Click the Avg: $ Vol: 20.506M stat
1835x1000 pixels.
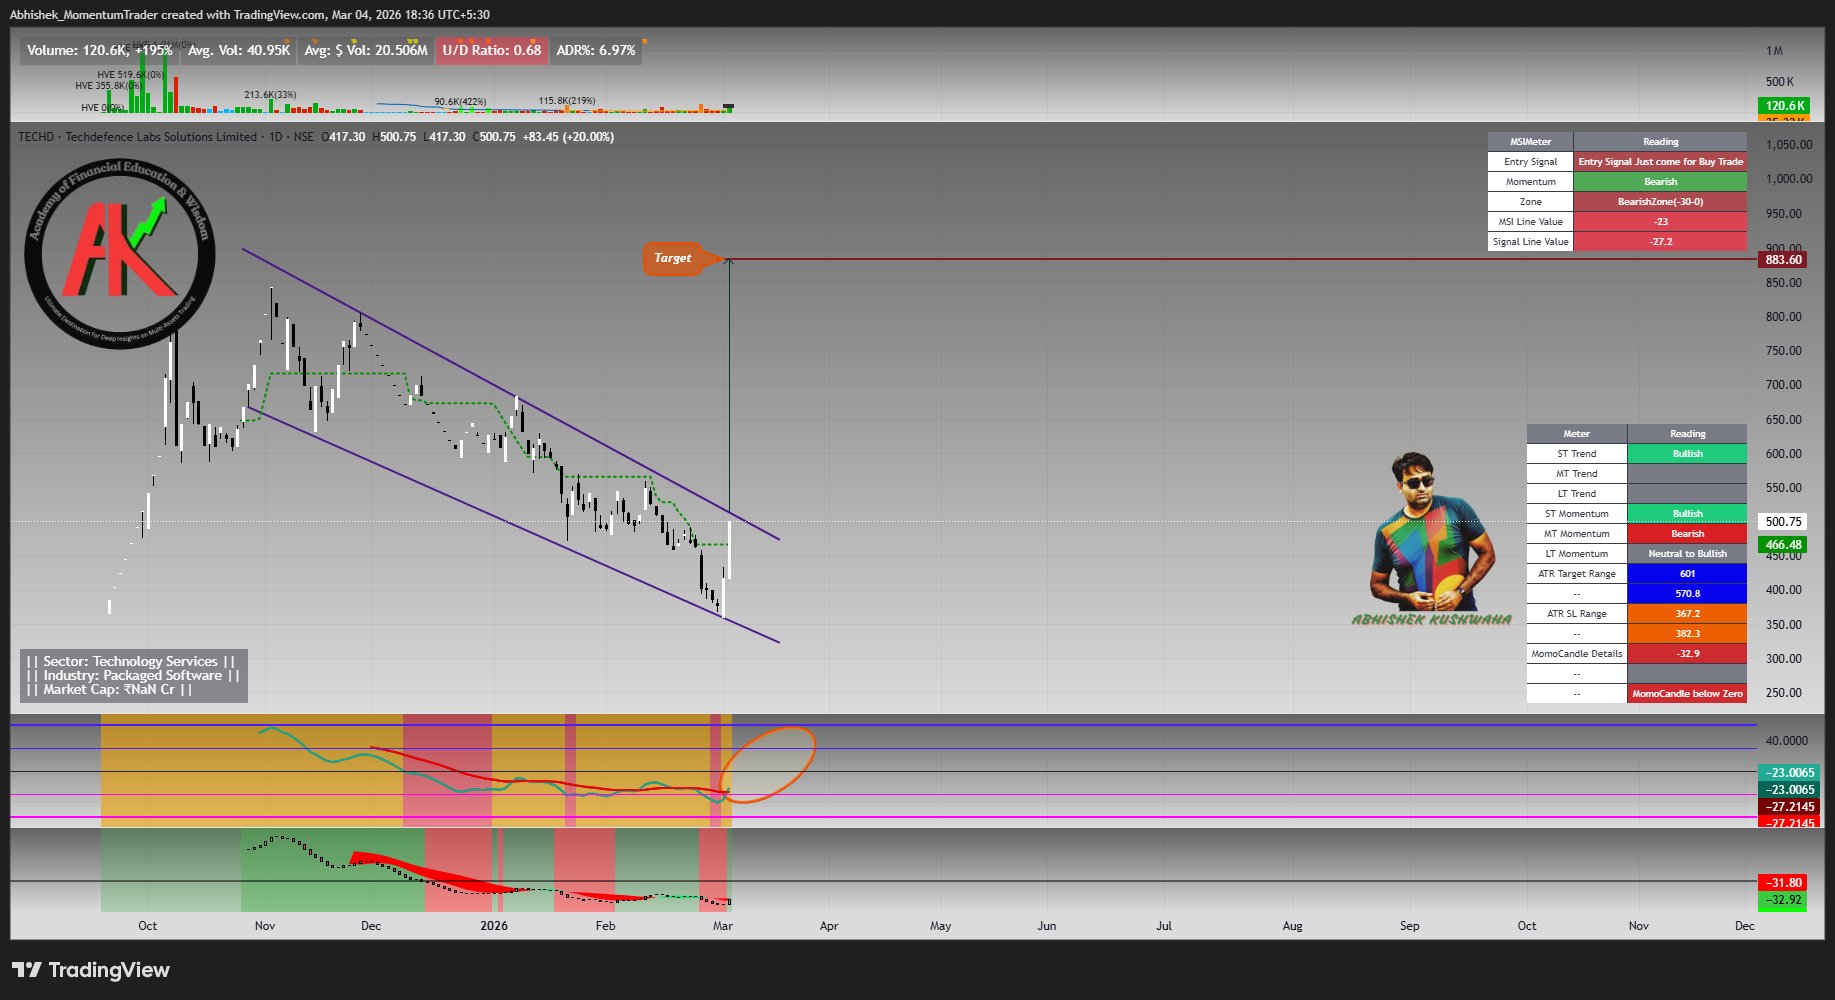point(366,50)
